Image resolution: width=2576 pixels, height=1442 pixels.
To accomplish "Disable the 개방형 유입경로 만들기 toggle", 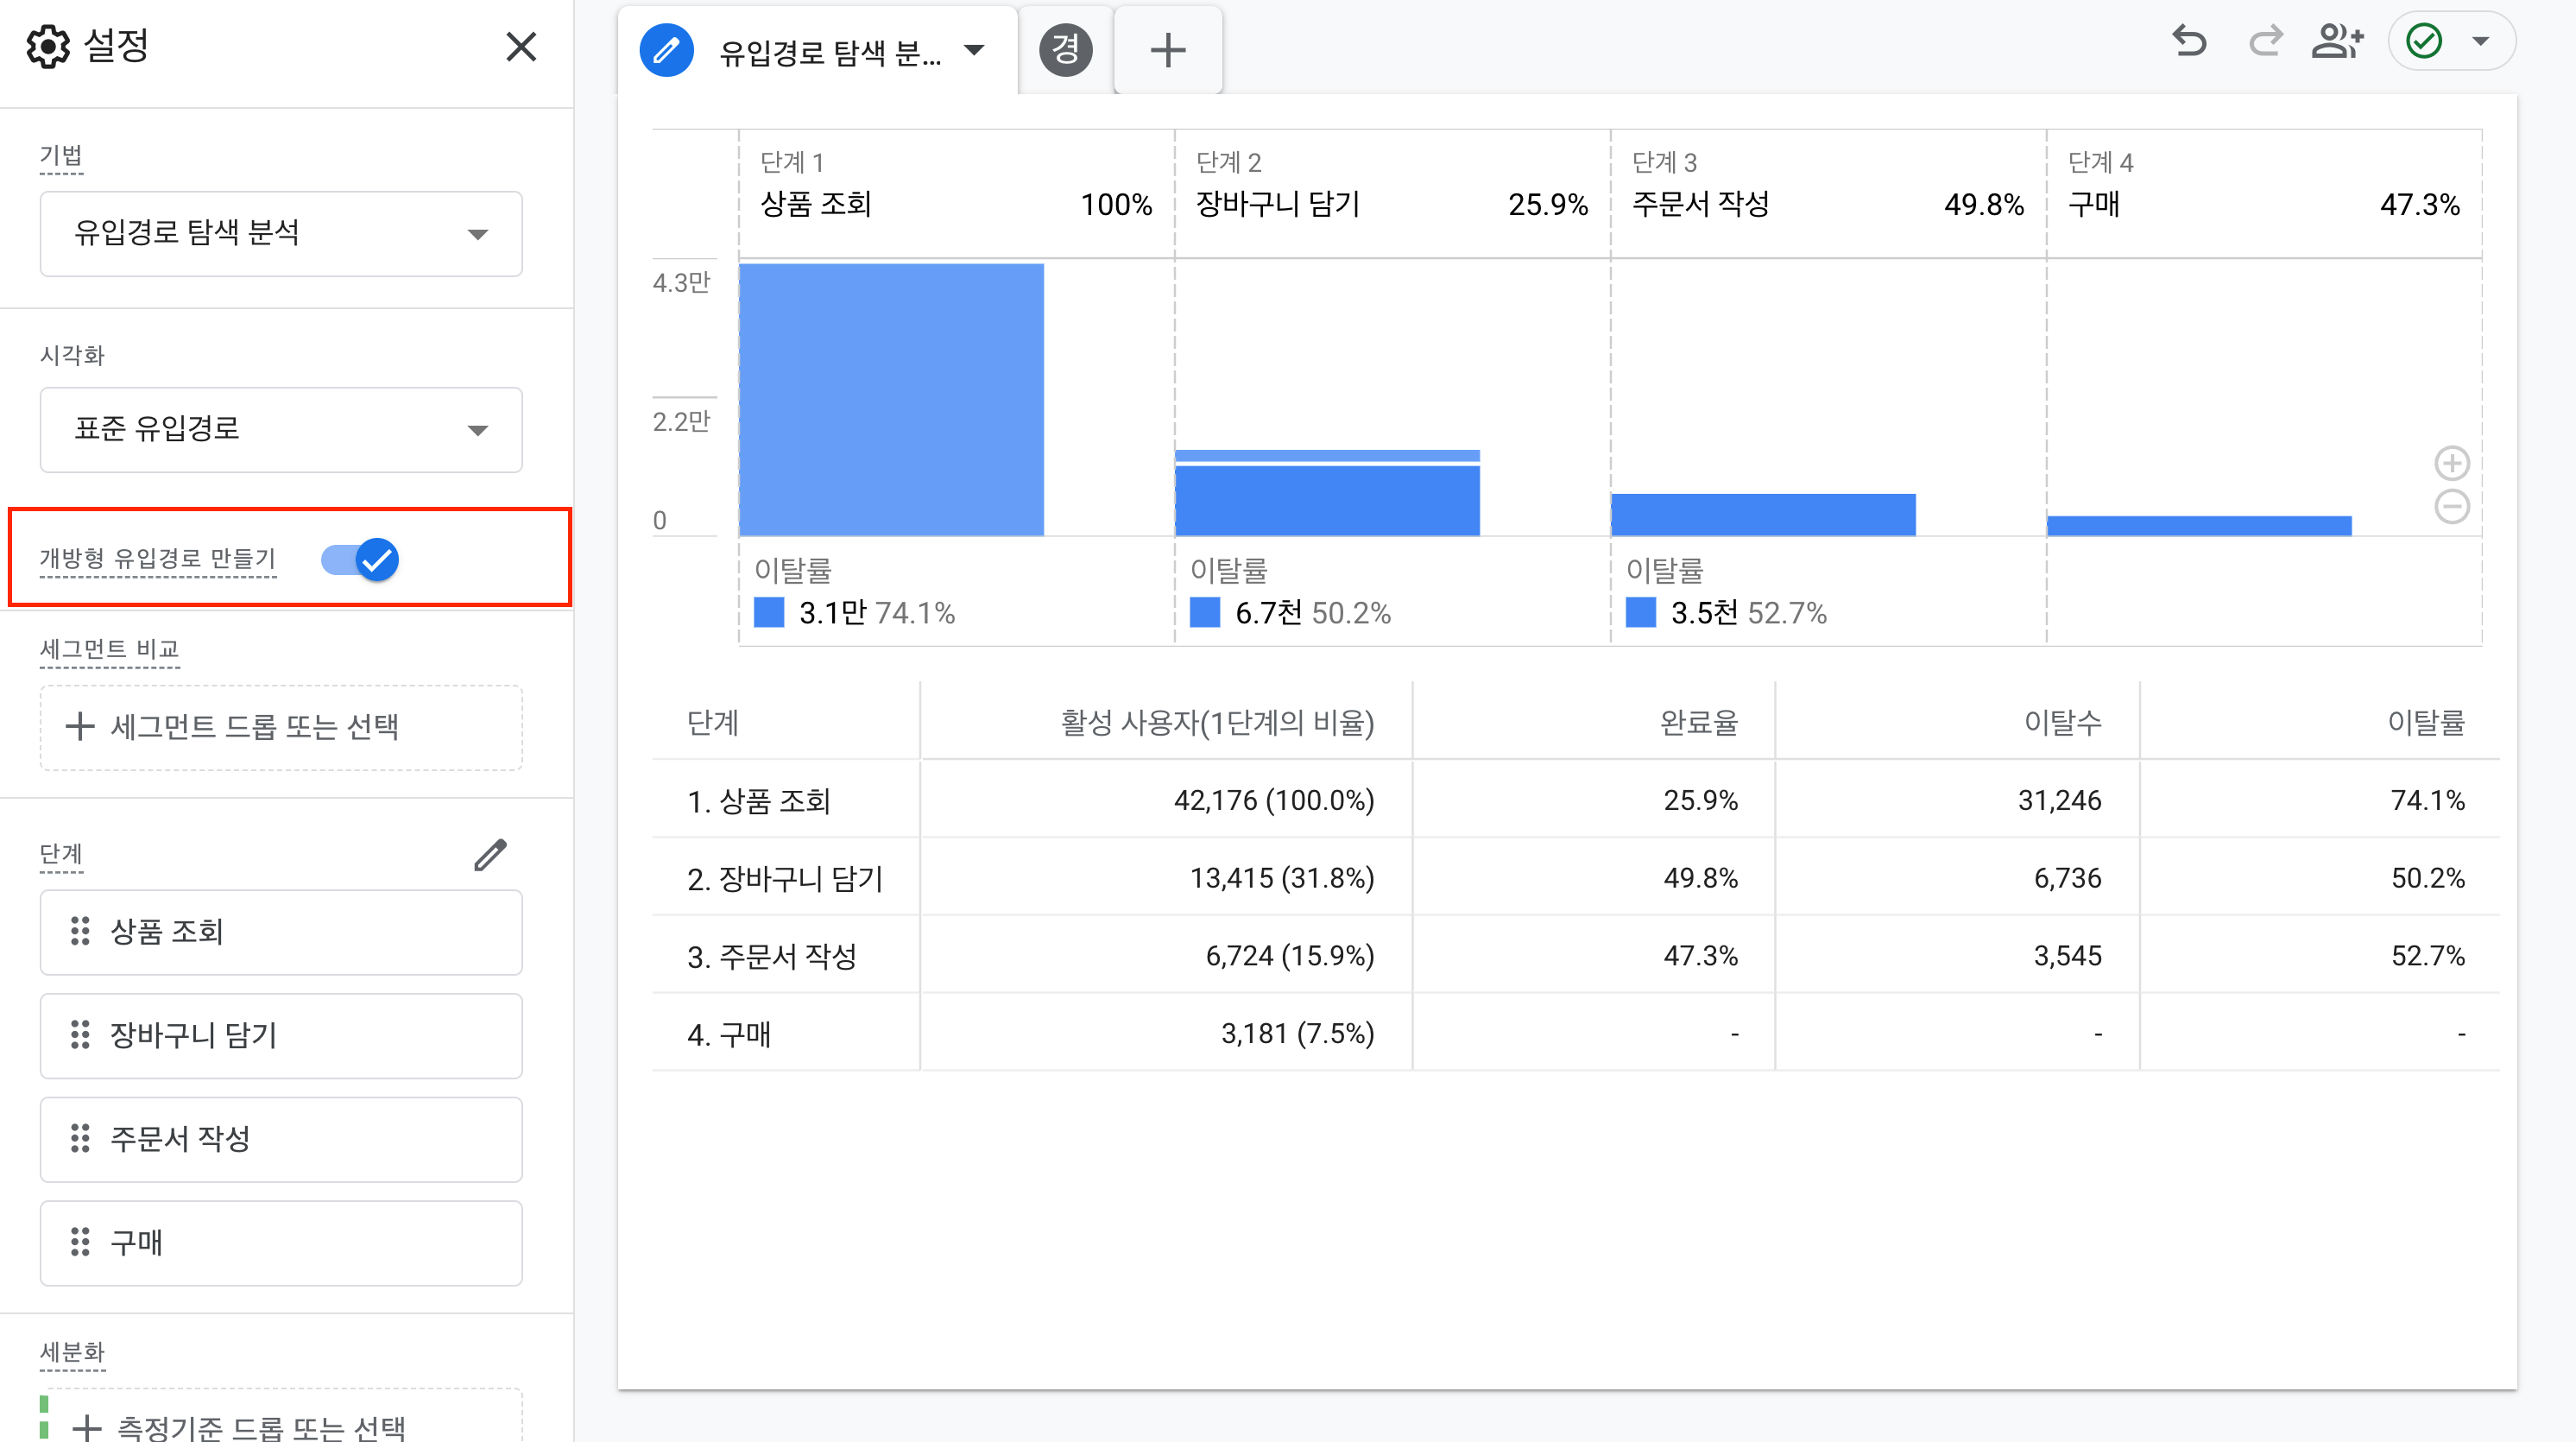I will coord(360,561).
